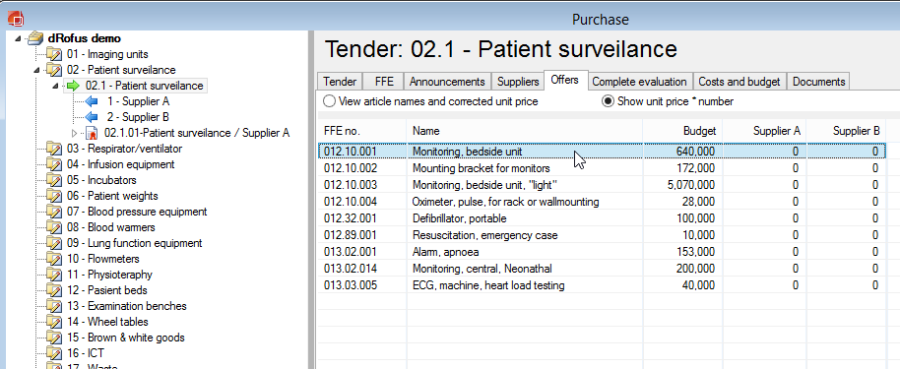The width and height of the screenshot is (900, 369).
Task: Click the dRofus app logo icon
Action: (15, 19)
